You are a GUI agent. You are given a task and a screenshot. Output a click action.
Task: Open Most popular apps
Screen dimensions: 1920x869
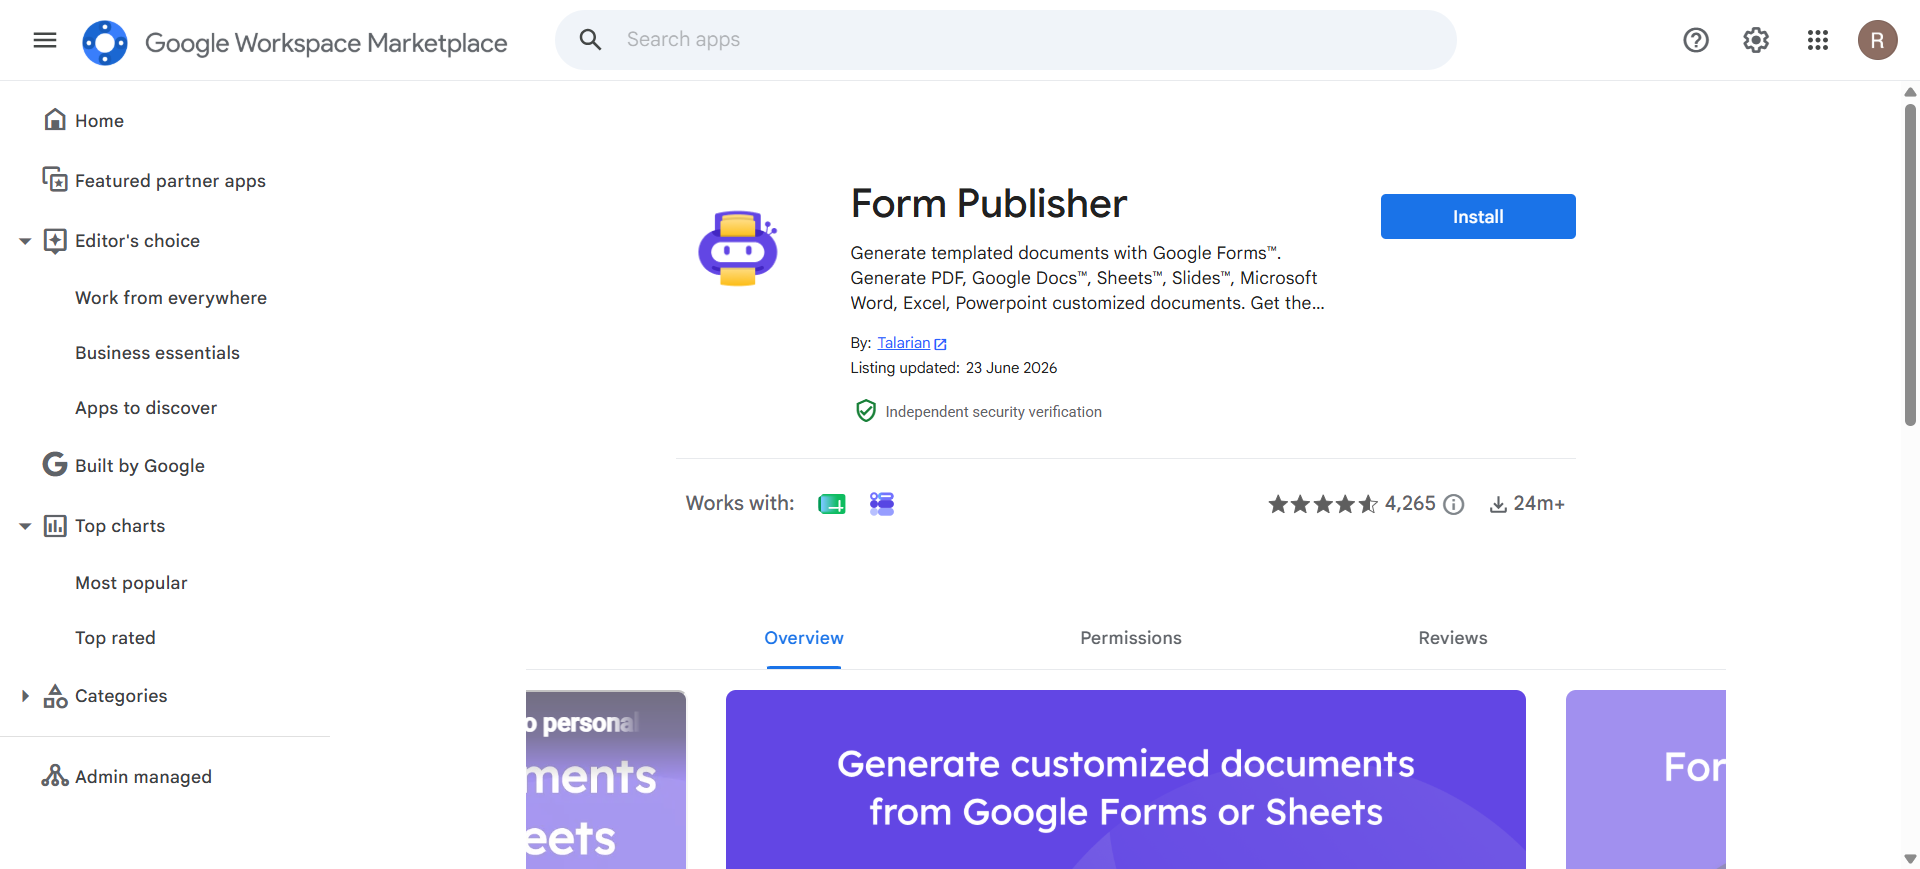[x=131, y=583]
